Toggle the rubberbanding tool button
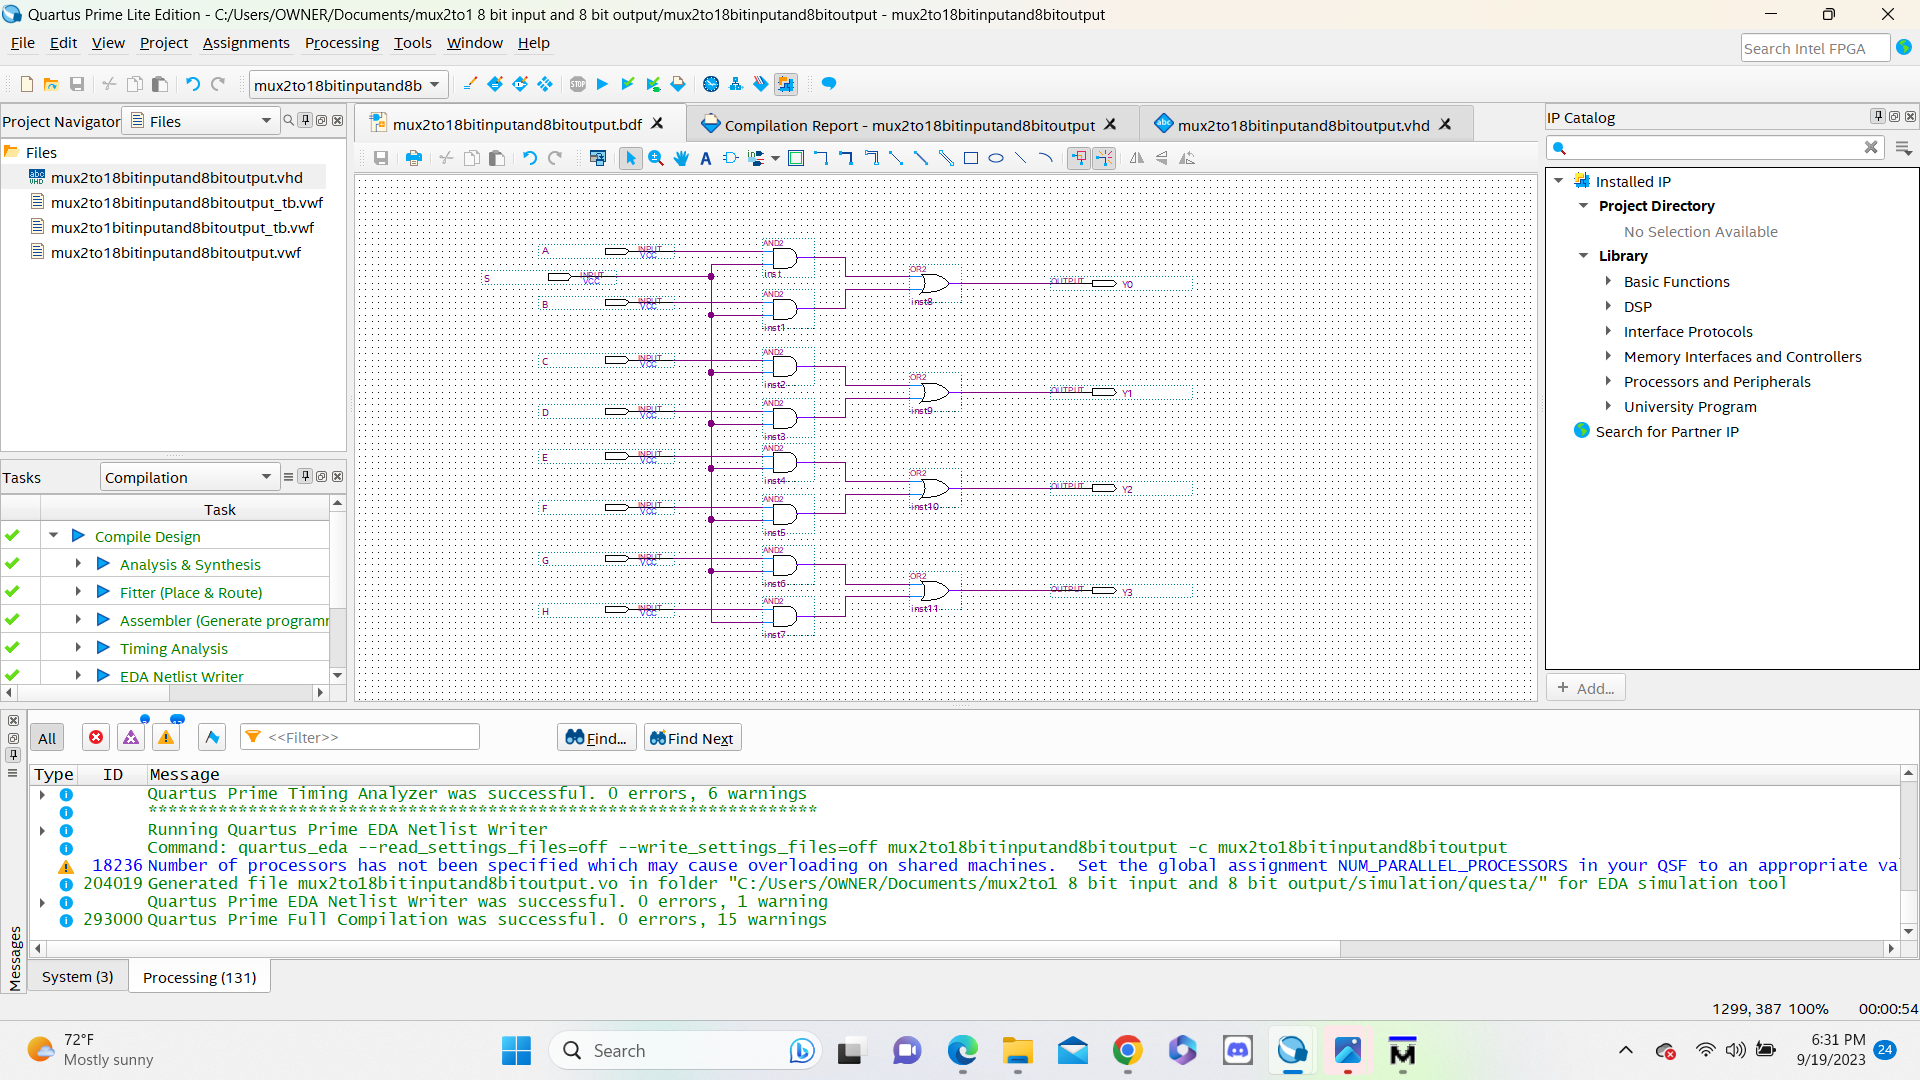The image size is (1920, 1080). [x=1079, y=158]
